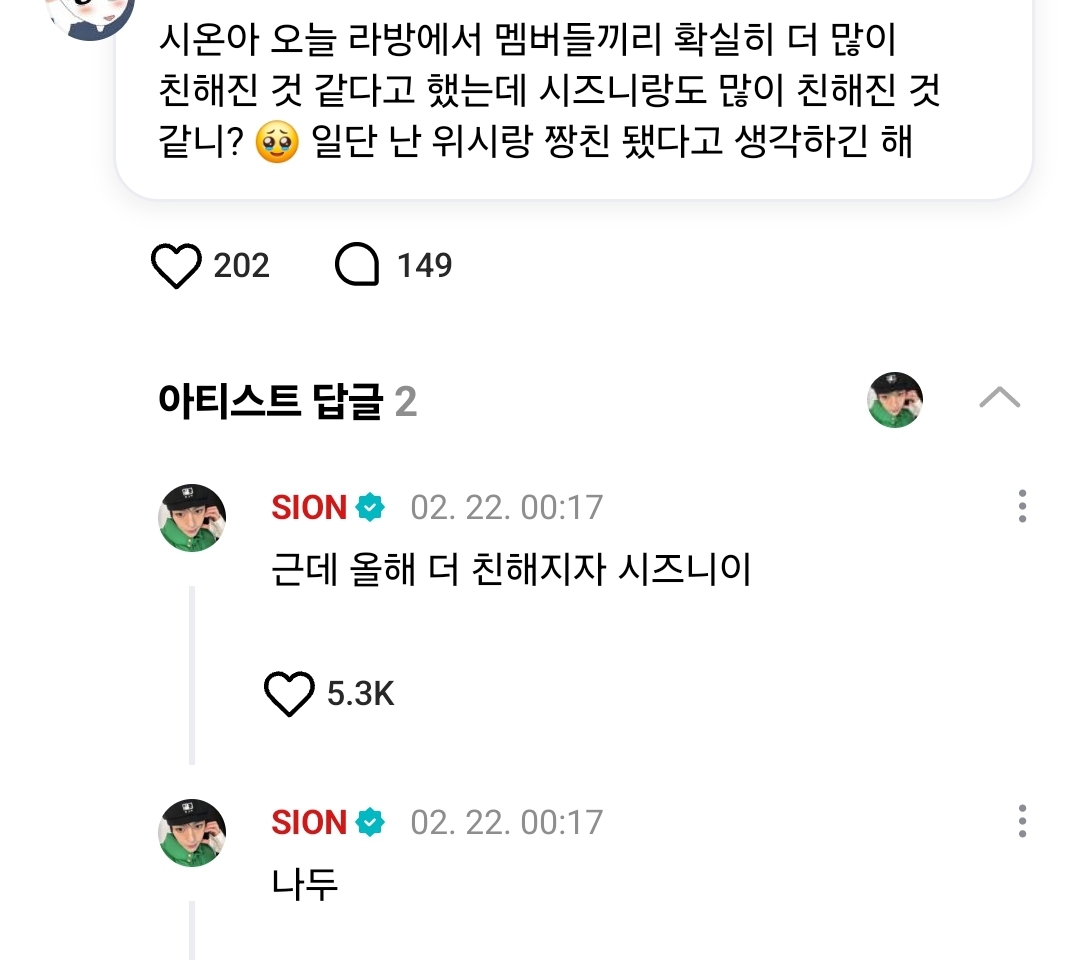Tap the 149 comment count

click(x=425, y=266)
